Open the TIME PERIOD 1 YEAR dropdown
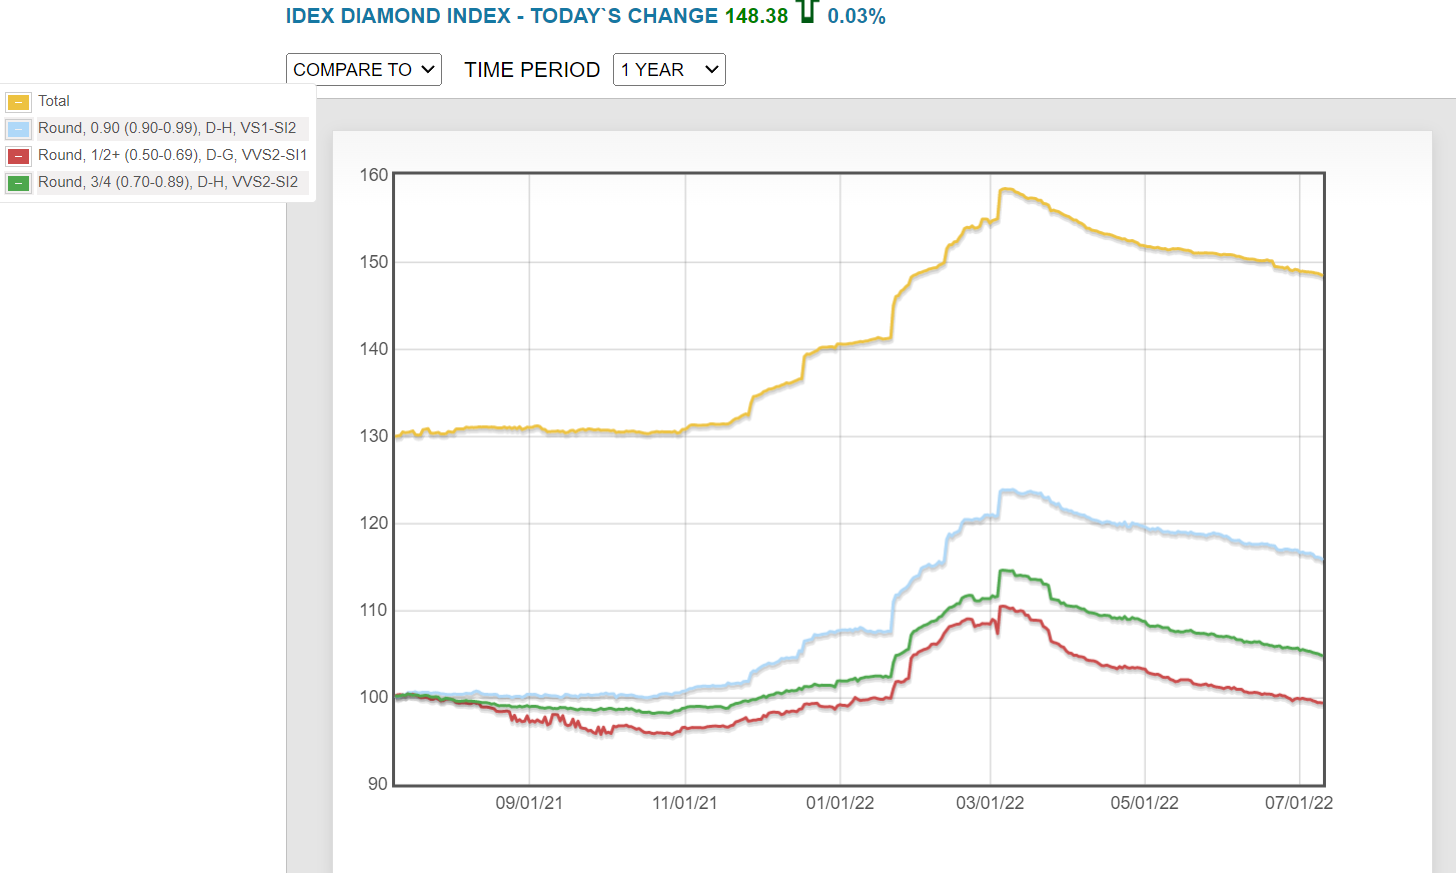Image resolution: width=1456 pixels, height=873 pixels. (x=669, y=69)
